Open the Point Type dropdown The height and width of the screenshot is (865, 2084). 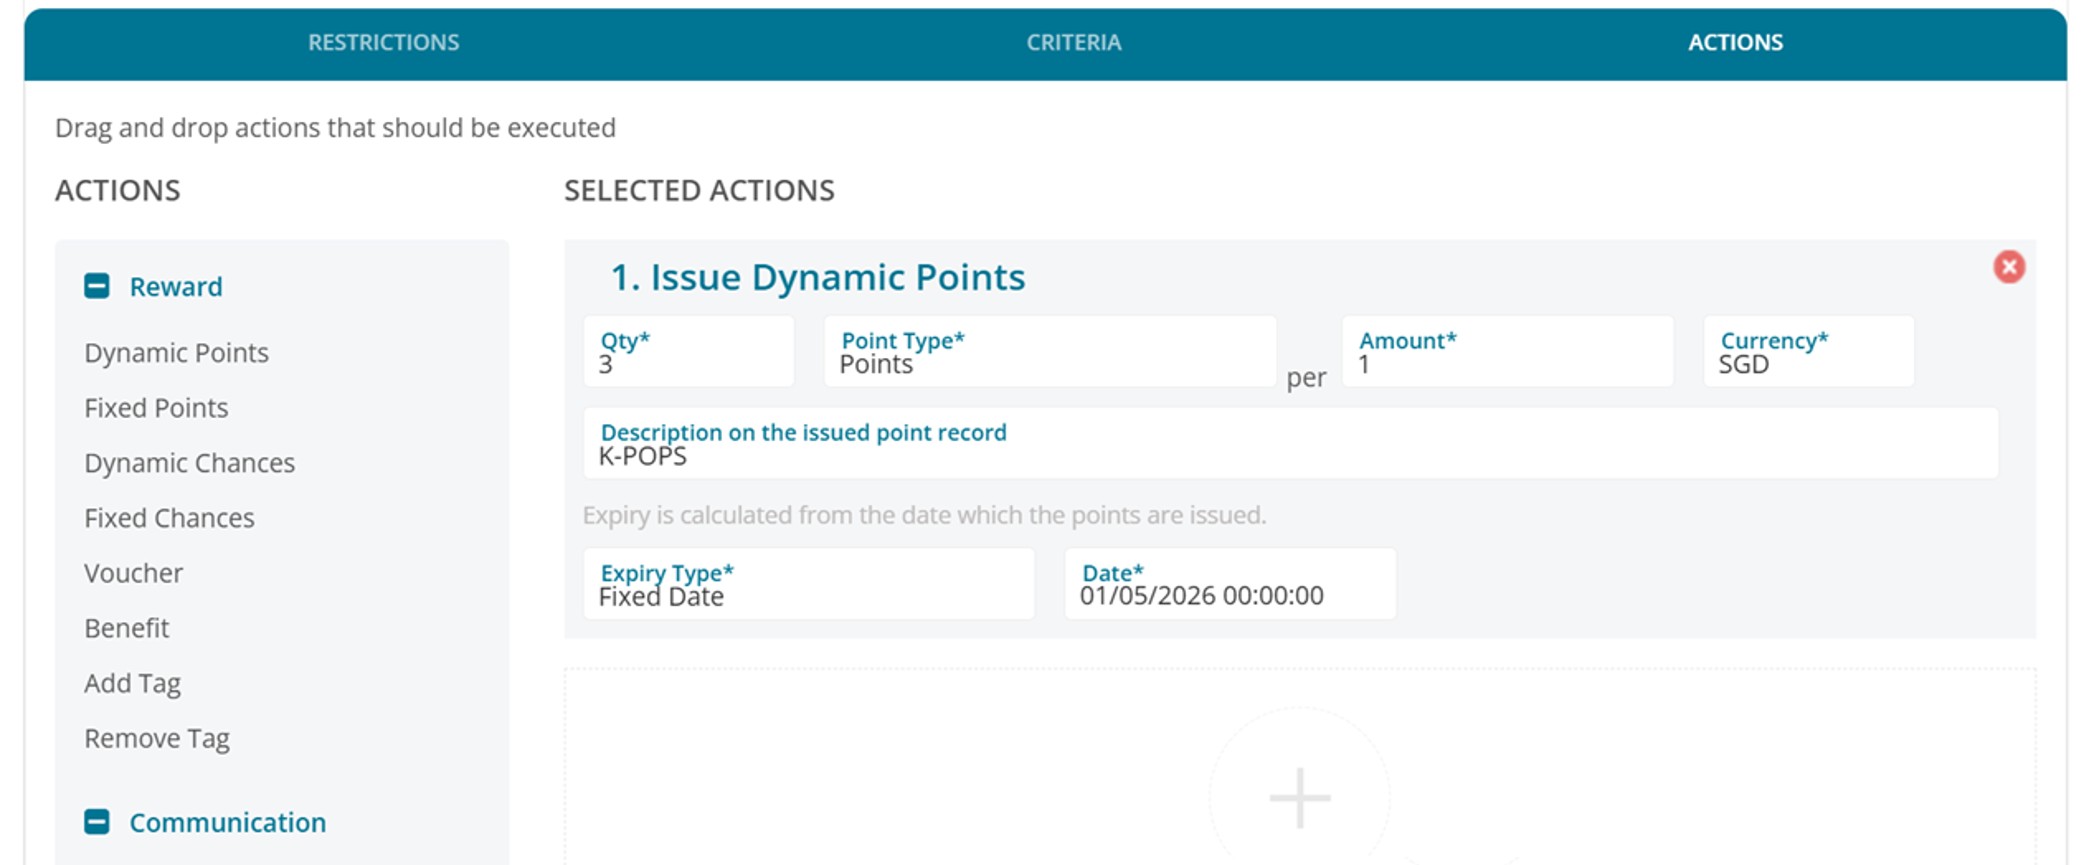(x=1050, y=352)
